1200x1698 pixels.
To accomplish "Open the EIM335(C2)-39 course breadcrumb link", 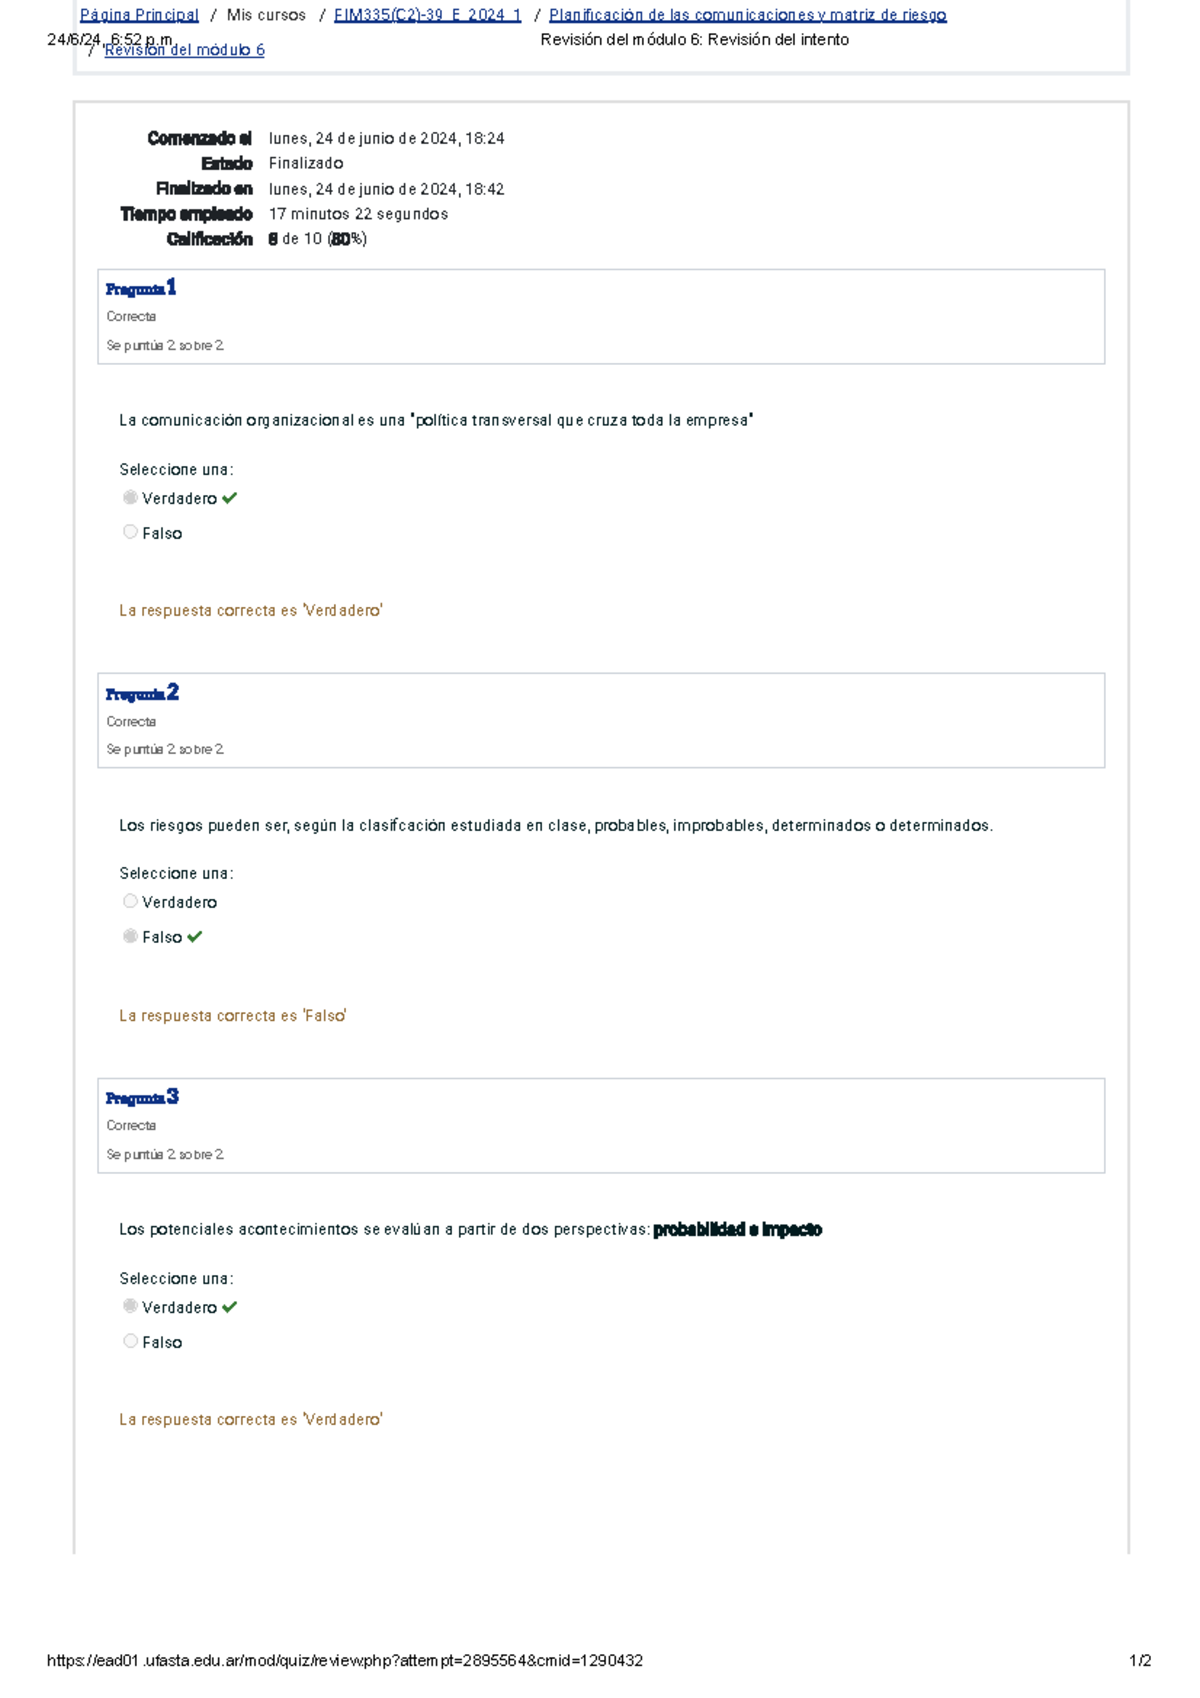I will click(427, 15).
